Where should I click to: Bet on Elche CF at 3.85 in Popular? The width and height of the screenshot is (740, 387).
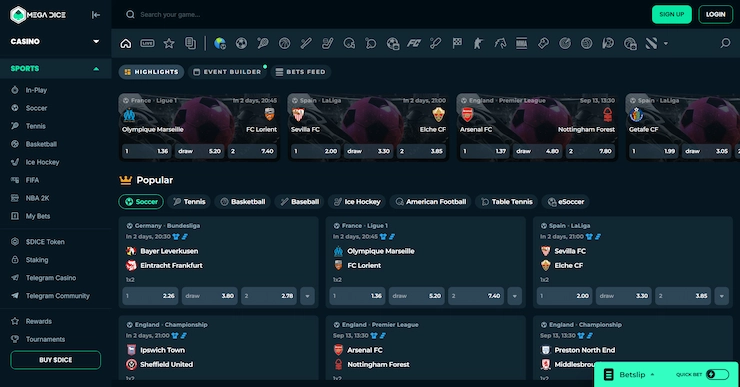(x=683, y=296)
